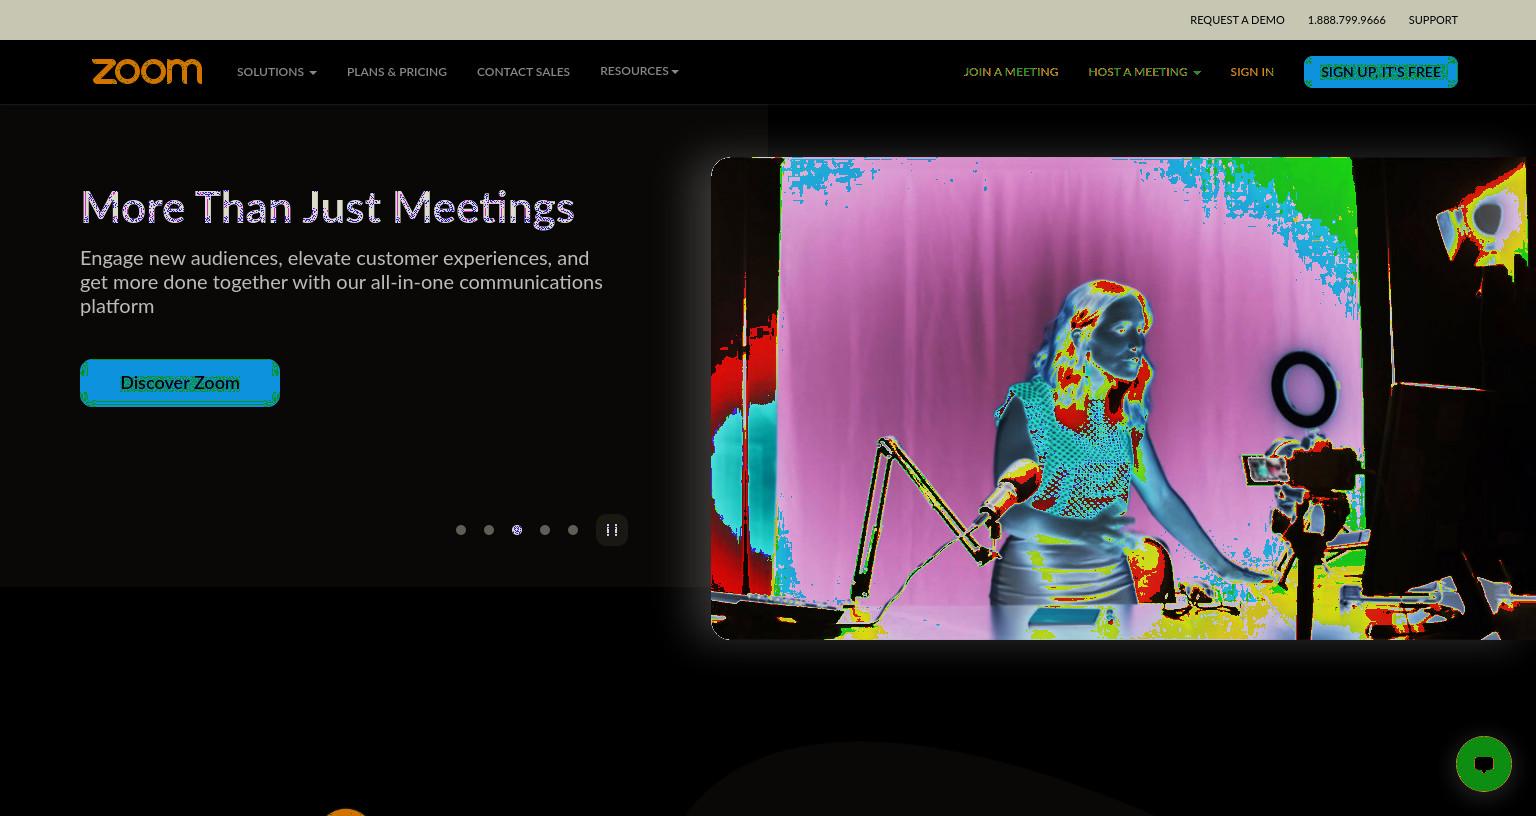Click the Zoom logo
Image resolution: width=1536 pixels, height=816 pixels.
[147, 71]
